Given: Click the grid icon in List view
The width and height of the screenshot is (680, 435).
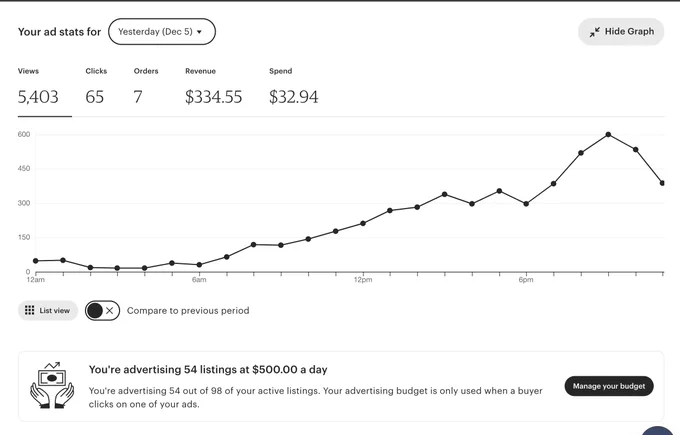Looking at the screenshot, I should pyautogui.click(x=29, y=311).
